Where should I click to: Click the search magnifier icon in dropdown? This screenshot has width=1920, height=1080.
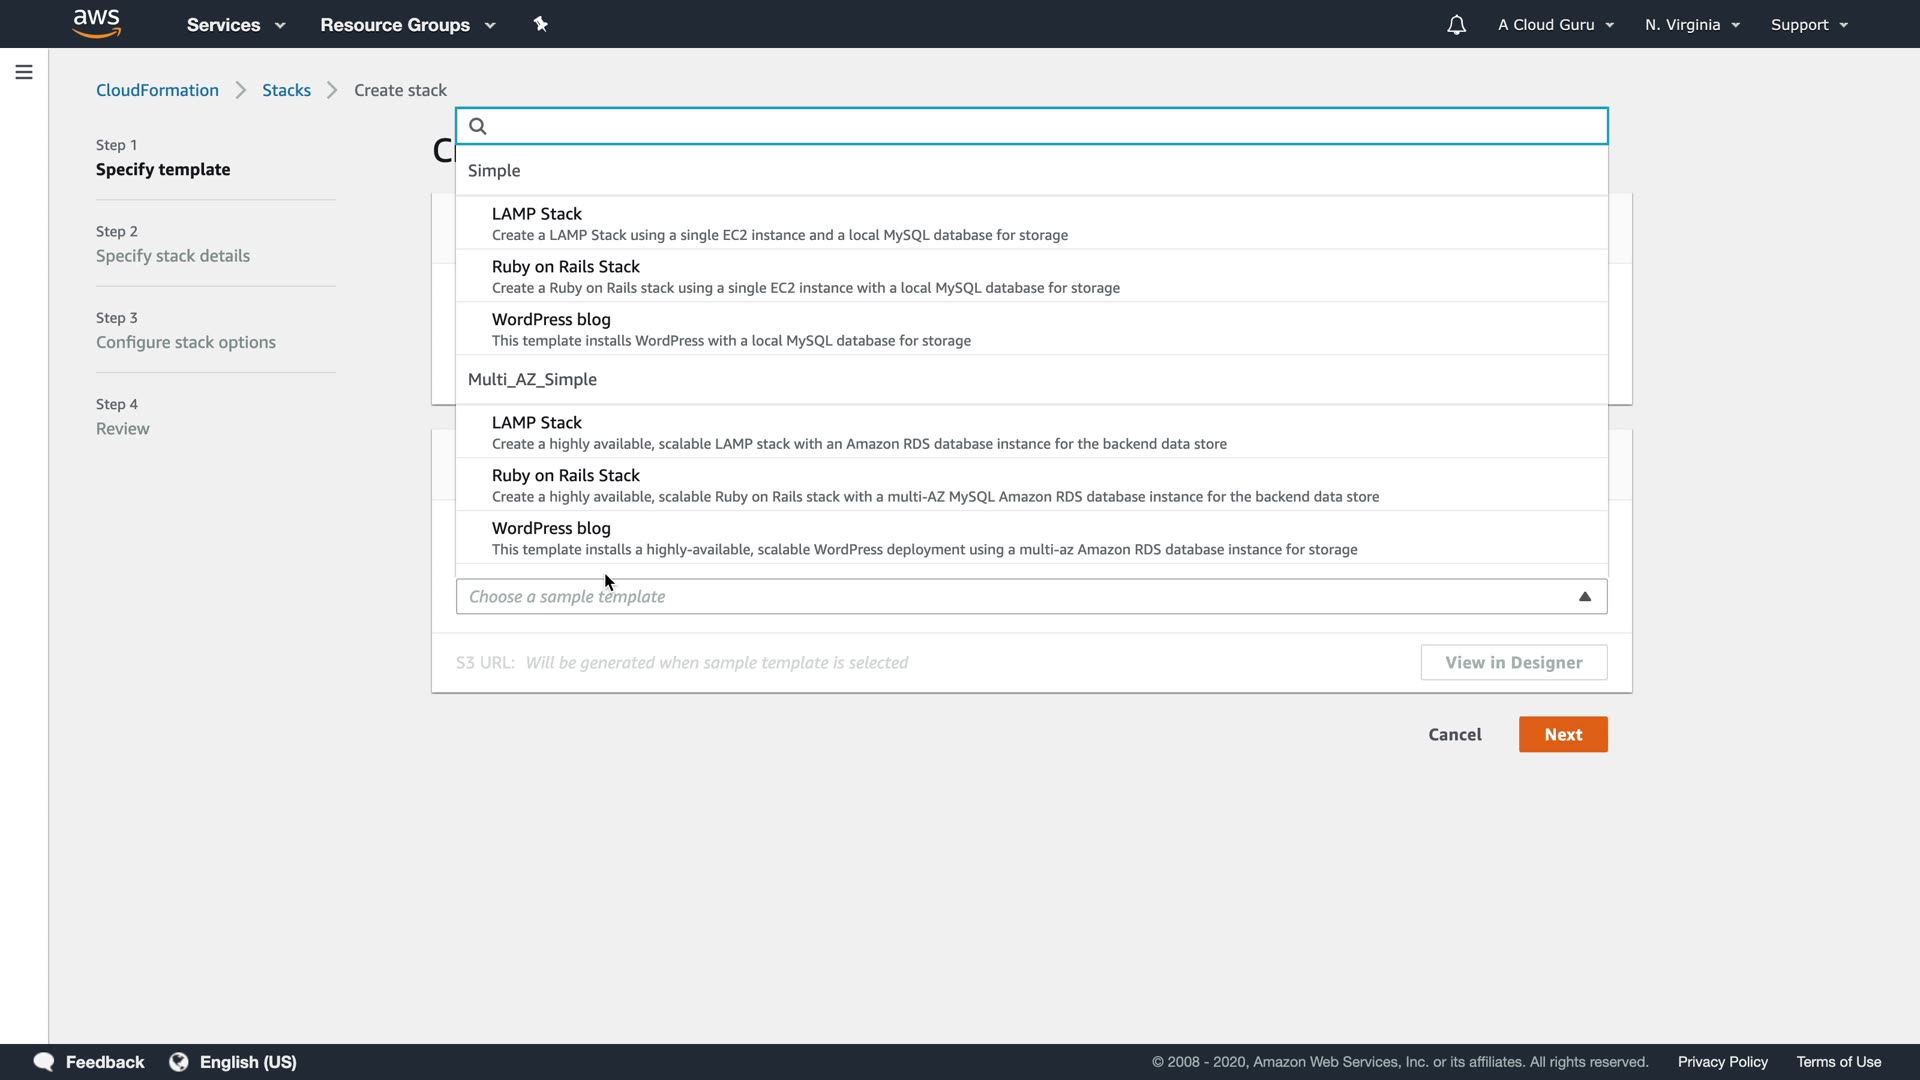pyautogui.click(x=478, y=126)
